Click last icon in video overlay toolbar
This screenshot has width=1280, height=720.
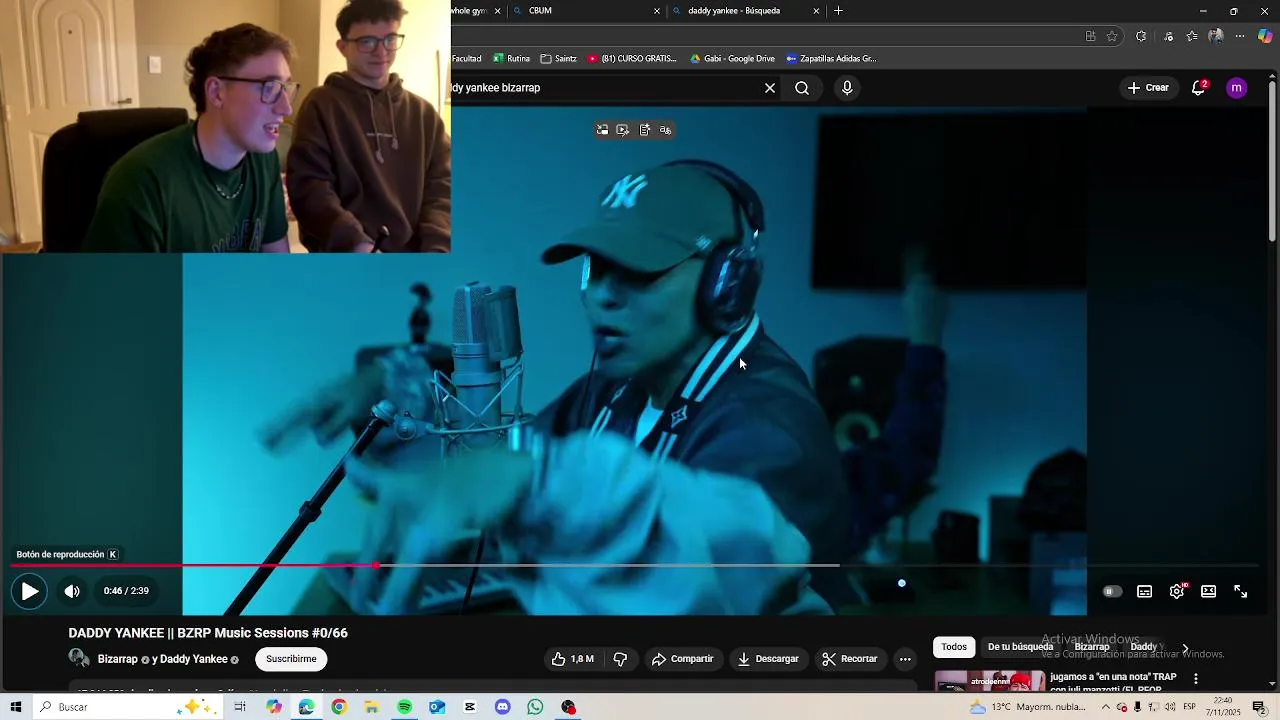[x=665, y=130]
